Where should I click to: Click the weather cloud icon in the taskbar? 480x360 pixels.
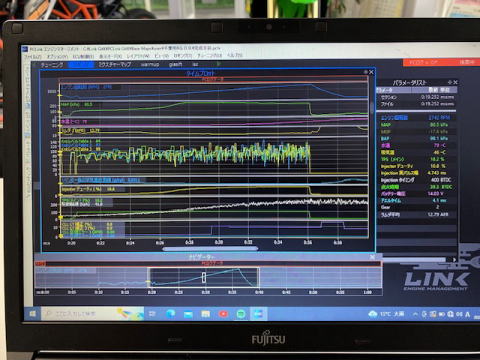coord(373,314)
